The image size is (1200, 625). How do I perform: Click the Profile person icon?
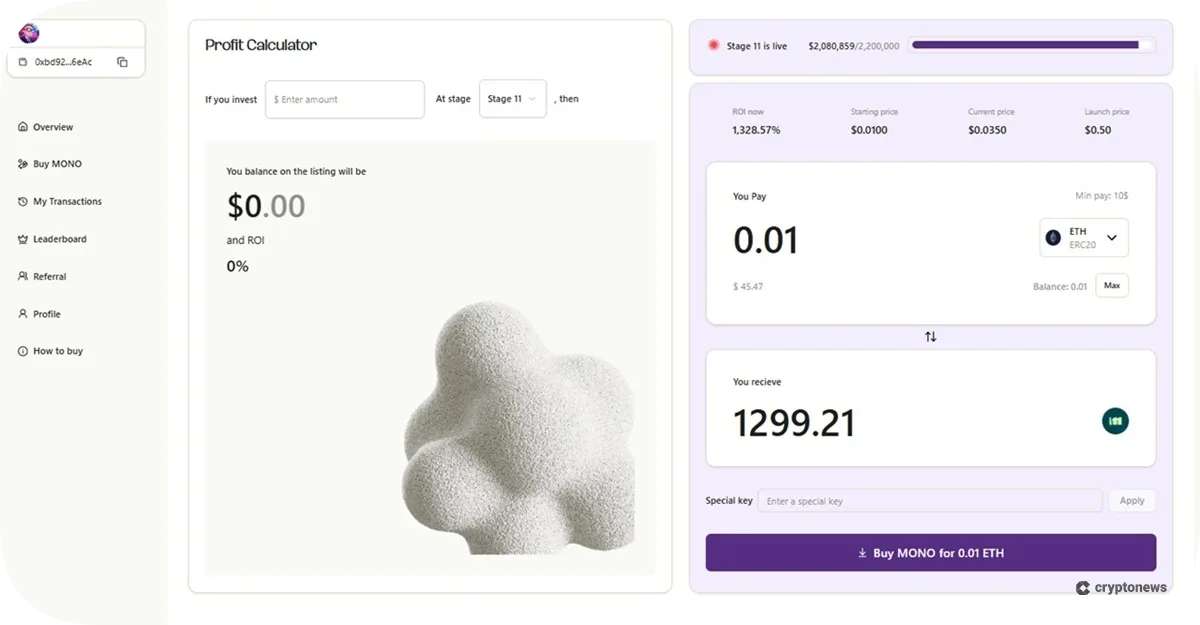point(21,314)
